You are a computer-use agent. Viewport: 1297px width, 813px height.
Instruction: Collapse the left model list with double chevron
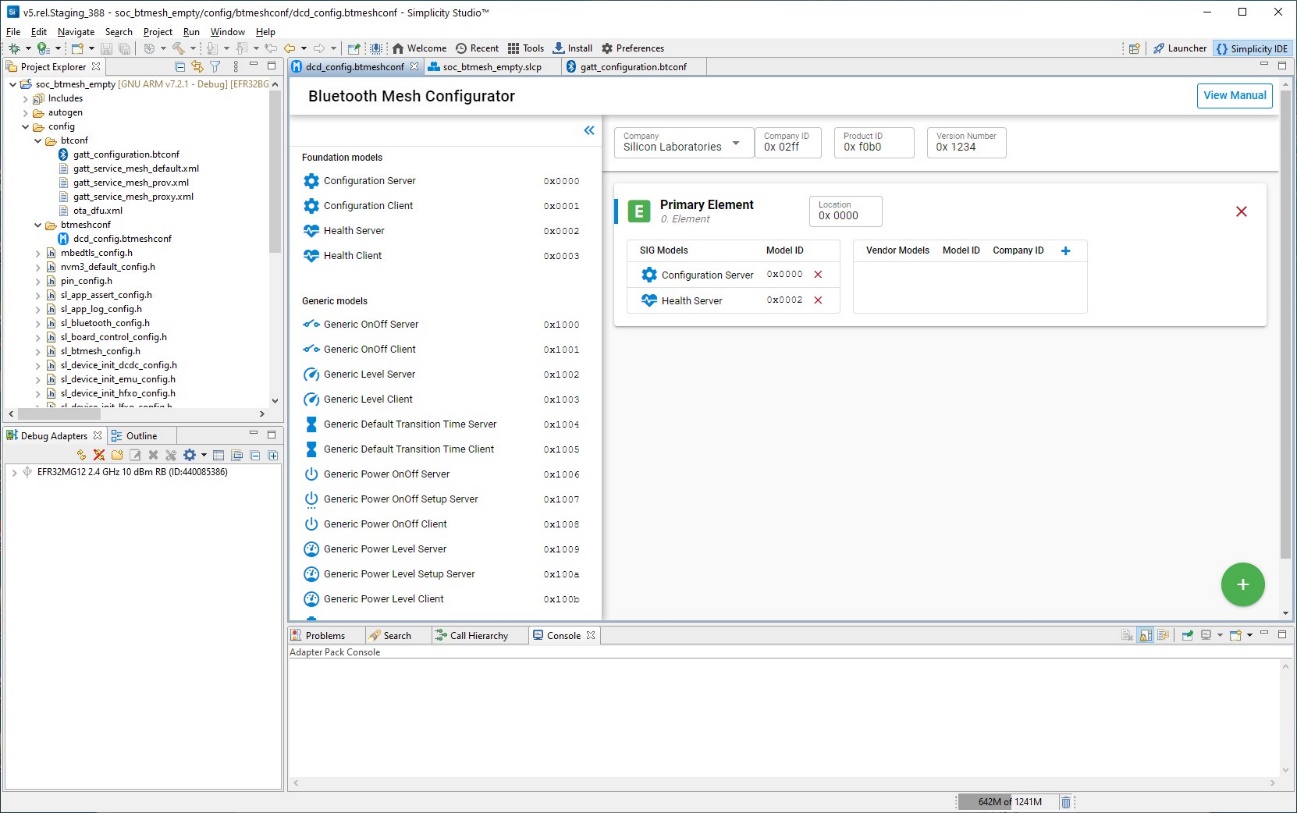(589, 130)
